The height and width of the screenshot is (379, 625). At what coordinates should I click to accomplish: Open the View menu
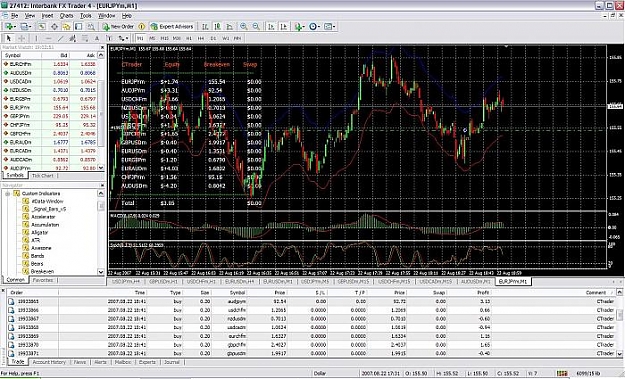[x=30, y=16]
